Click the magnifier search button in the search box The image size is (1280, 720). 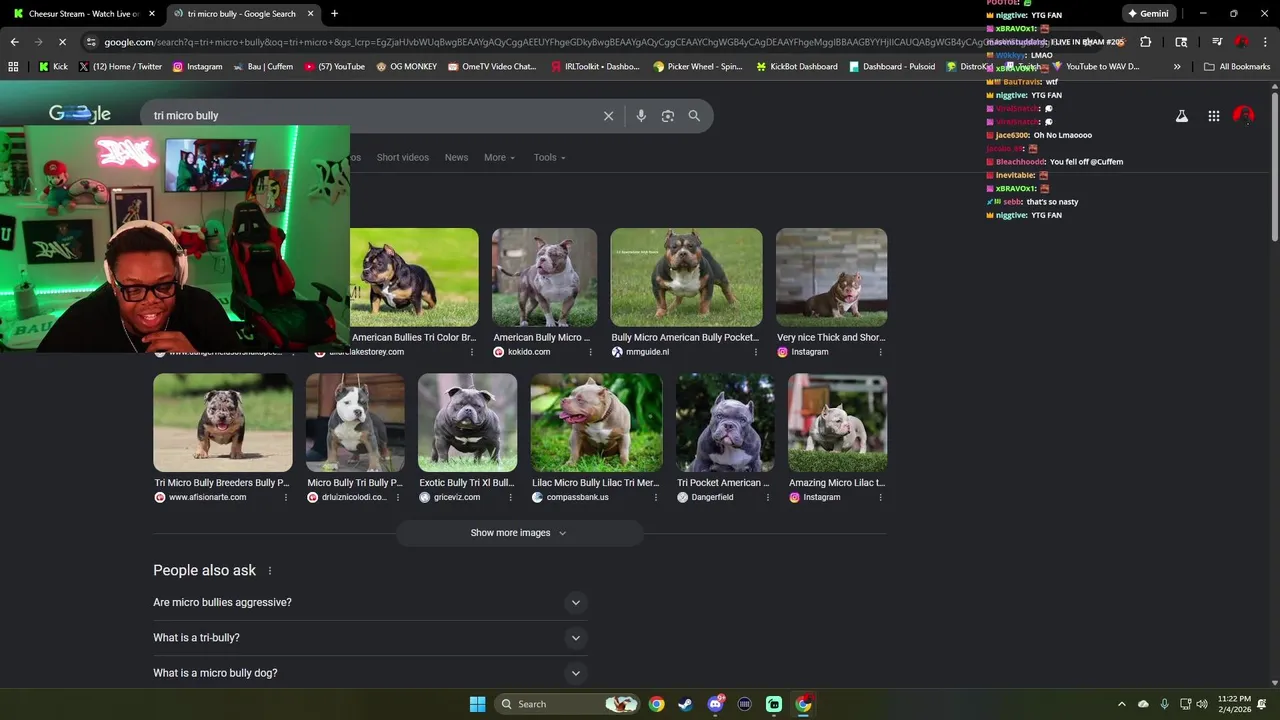click(694, 116)
